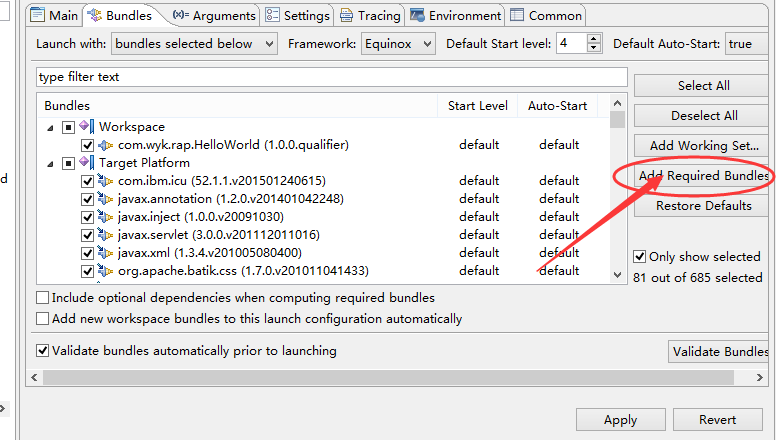Open the Settings tab

click(x=297, y=15)
